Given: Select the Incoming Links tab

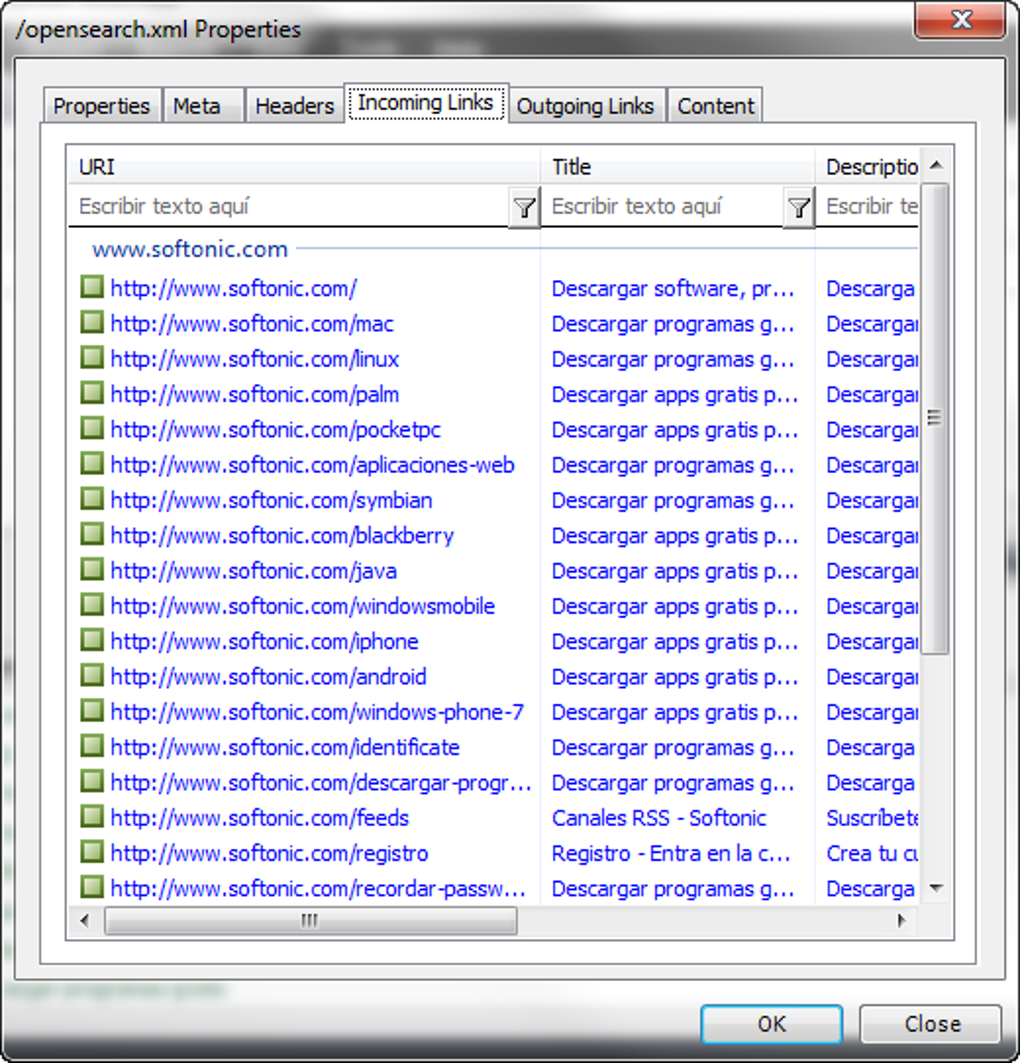Looking at the screenshot, I should coord(426,103).
